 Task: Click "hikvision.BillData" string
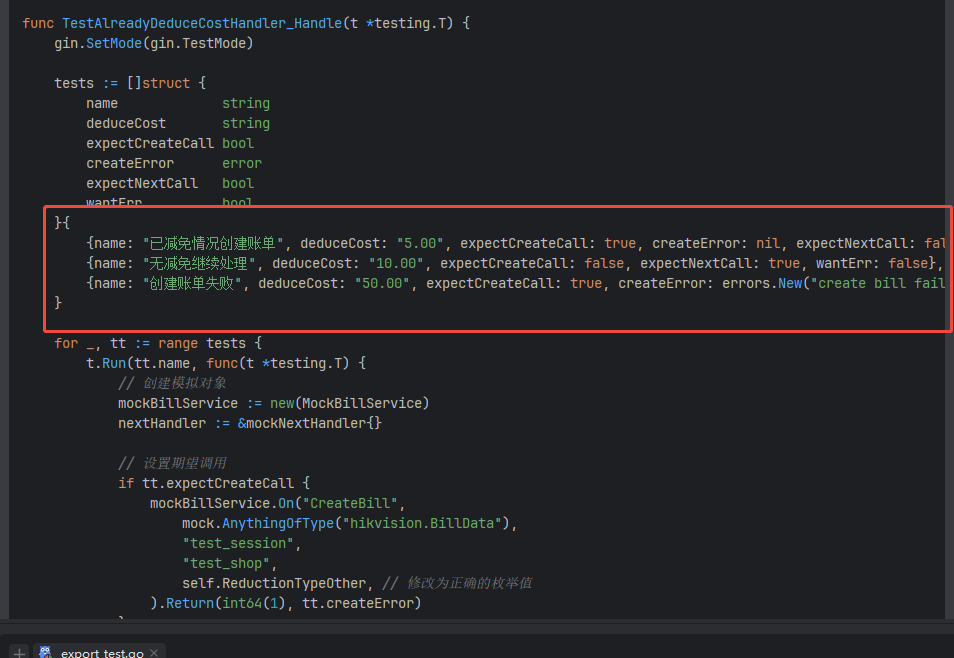click(422, 523)
